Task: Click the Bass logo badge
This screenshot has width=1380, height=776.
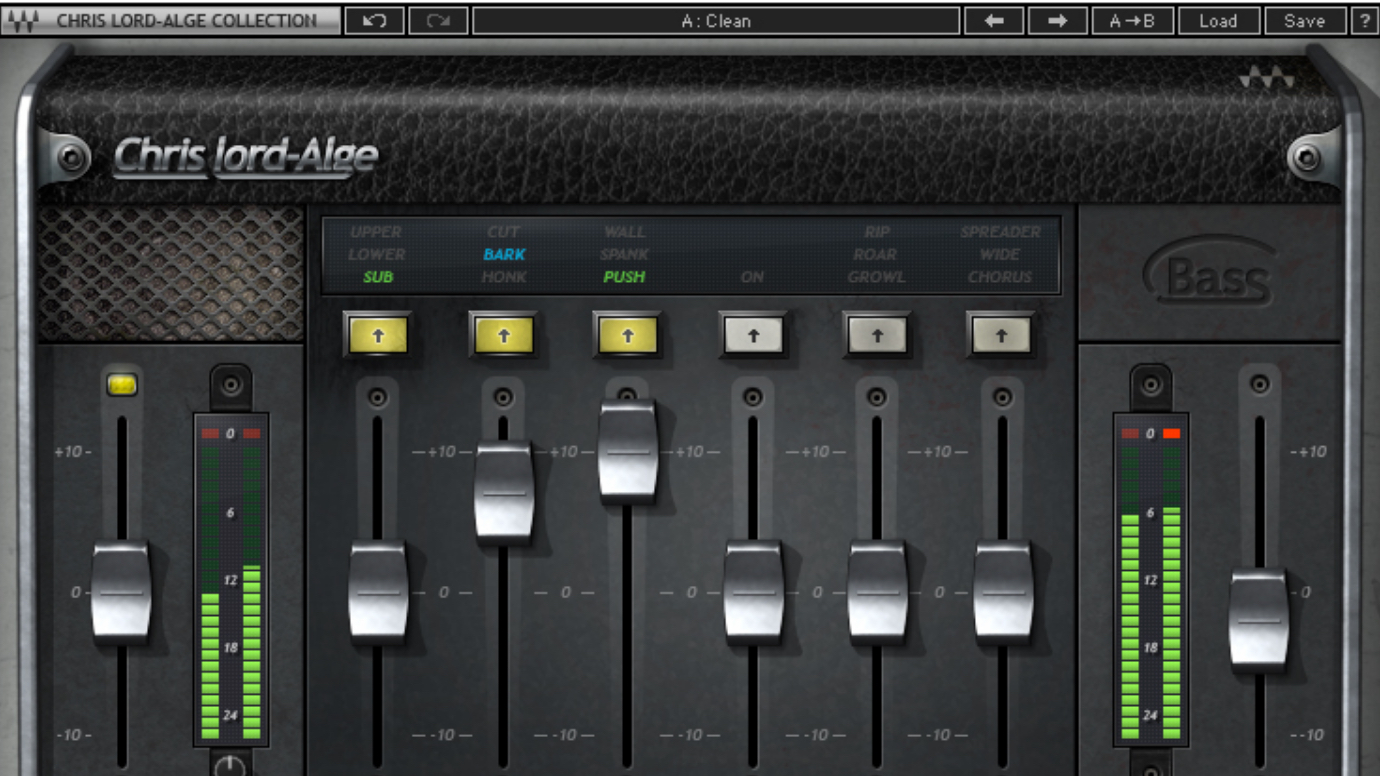Action: point(1210,272)
